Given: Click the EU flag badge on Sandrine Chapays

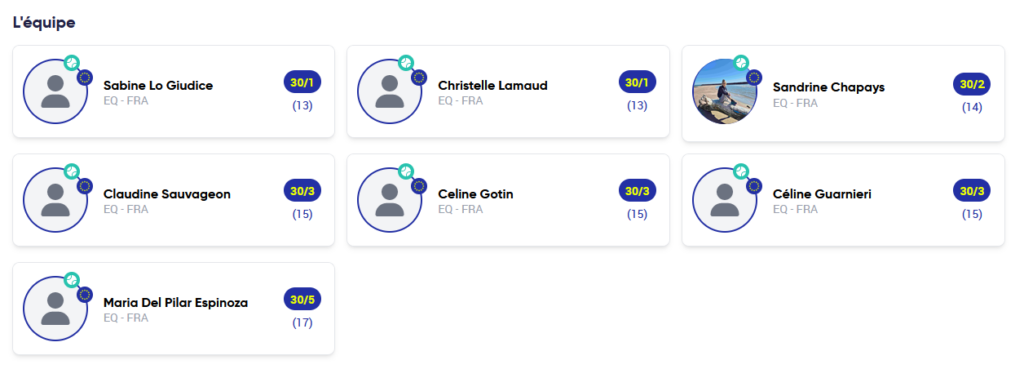Looking at the screenshot, I should [x=754, y=78].
